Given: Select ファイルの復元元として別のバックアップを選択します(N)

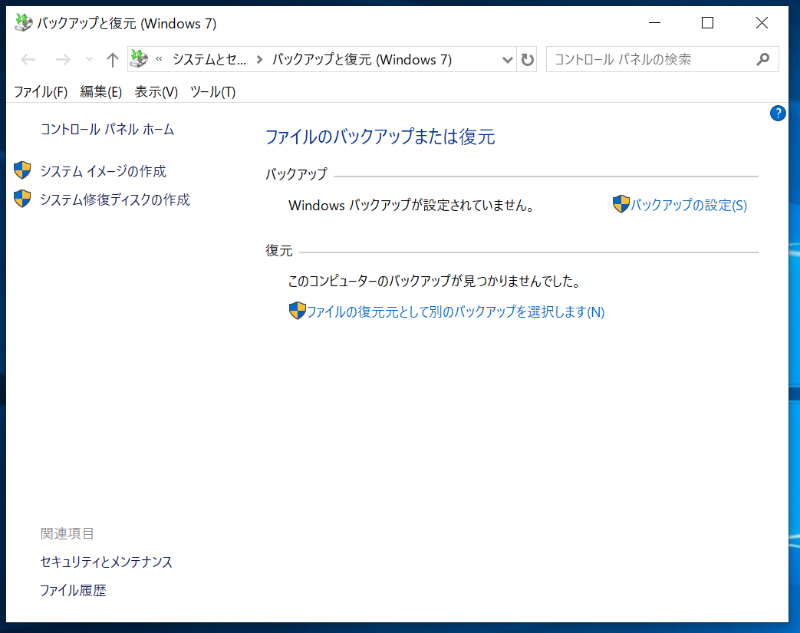Looking at the screenshot, I should 455,312.
